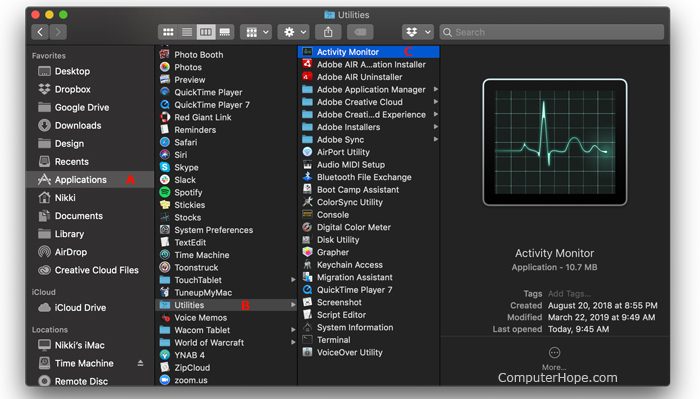This screenshot has height=399, width=700.
Task: Select the AirPort Utility icon
Action: (307, 152)
